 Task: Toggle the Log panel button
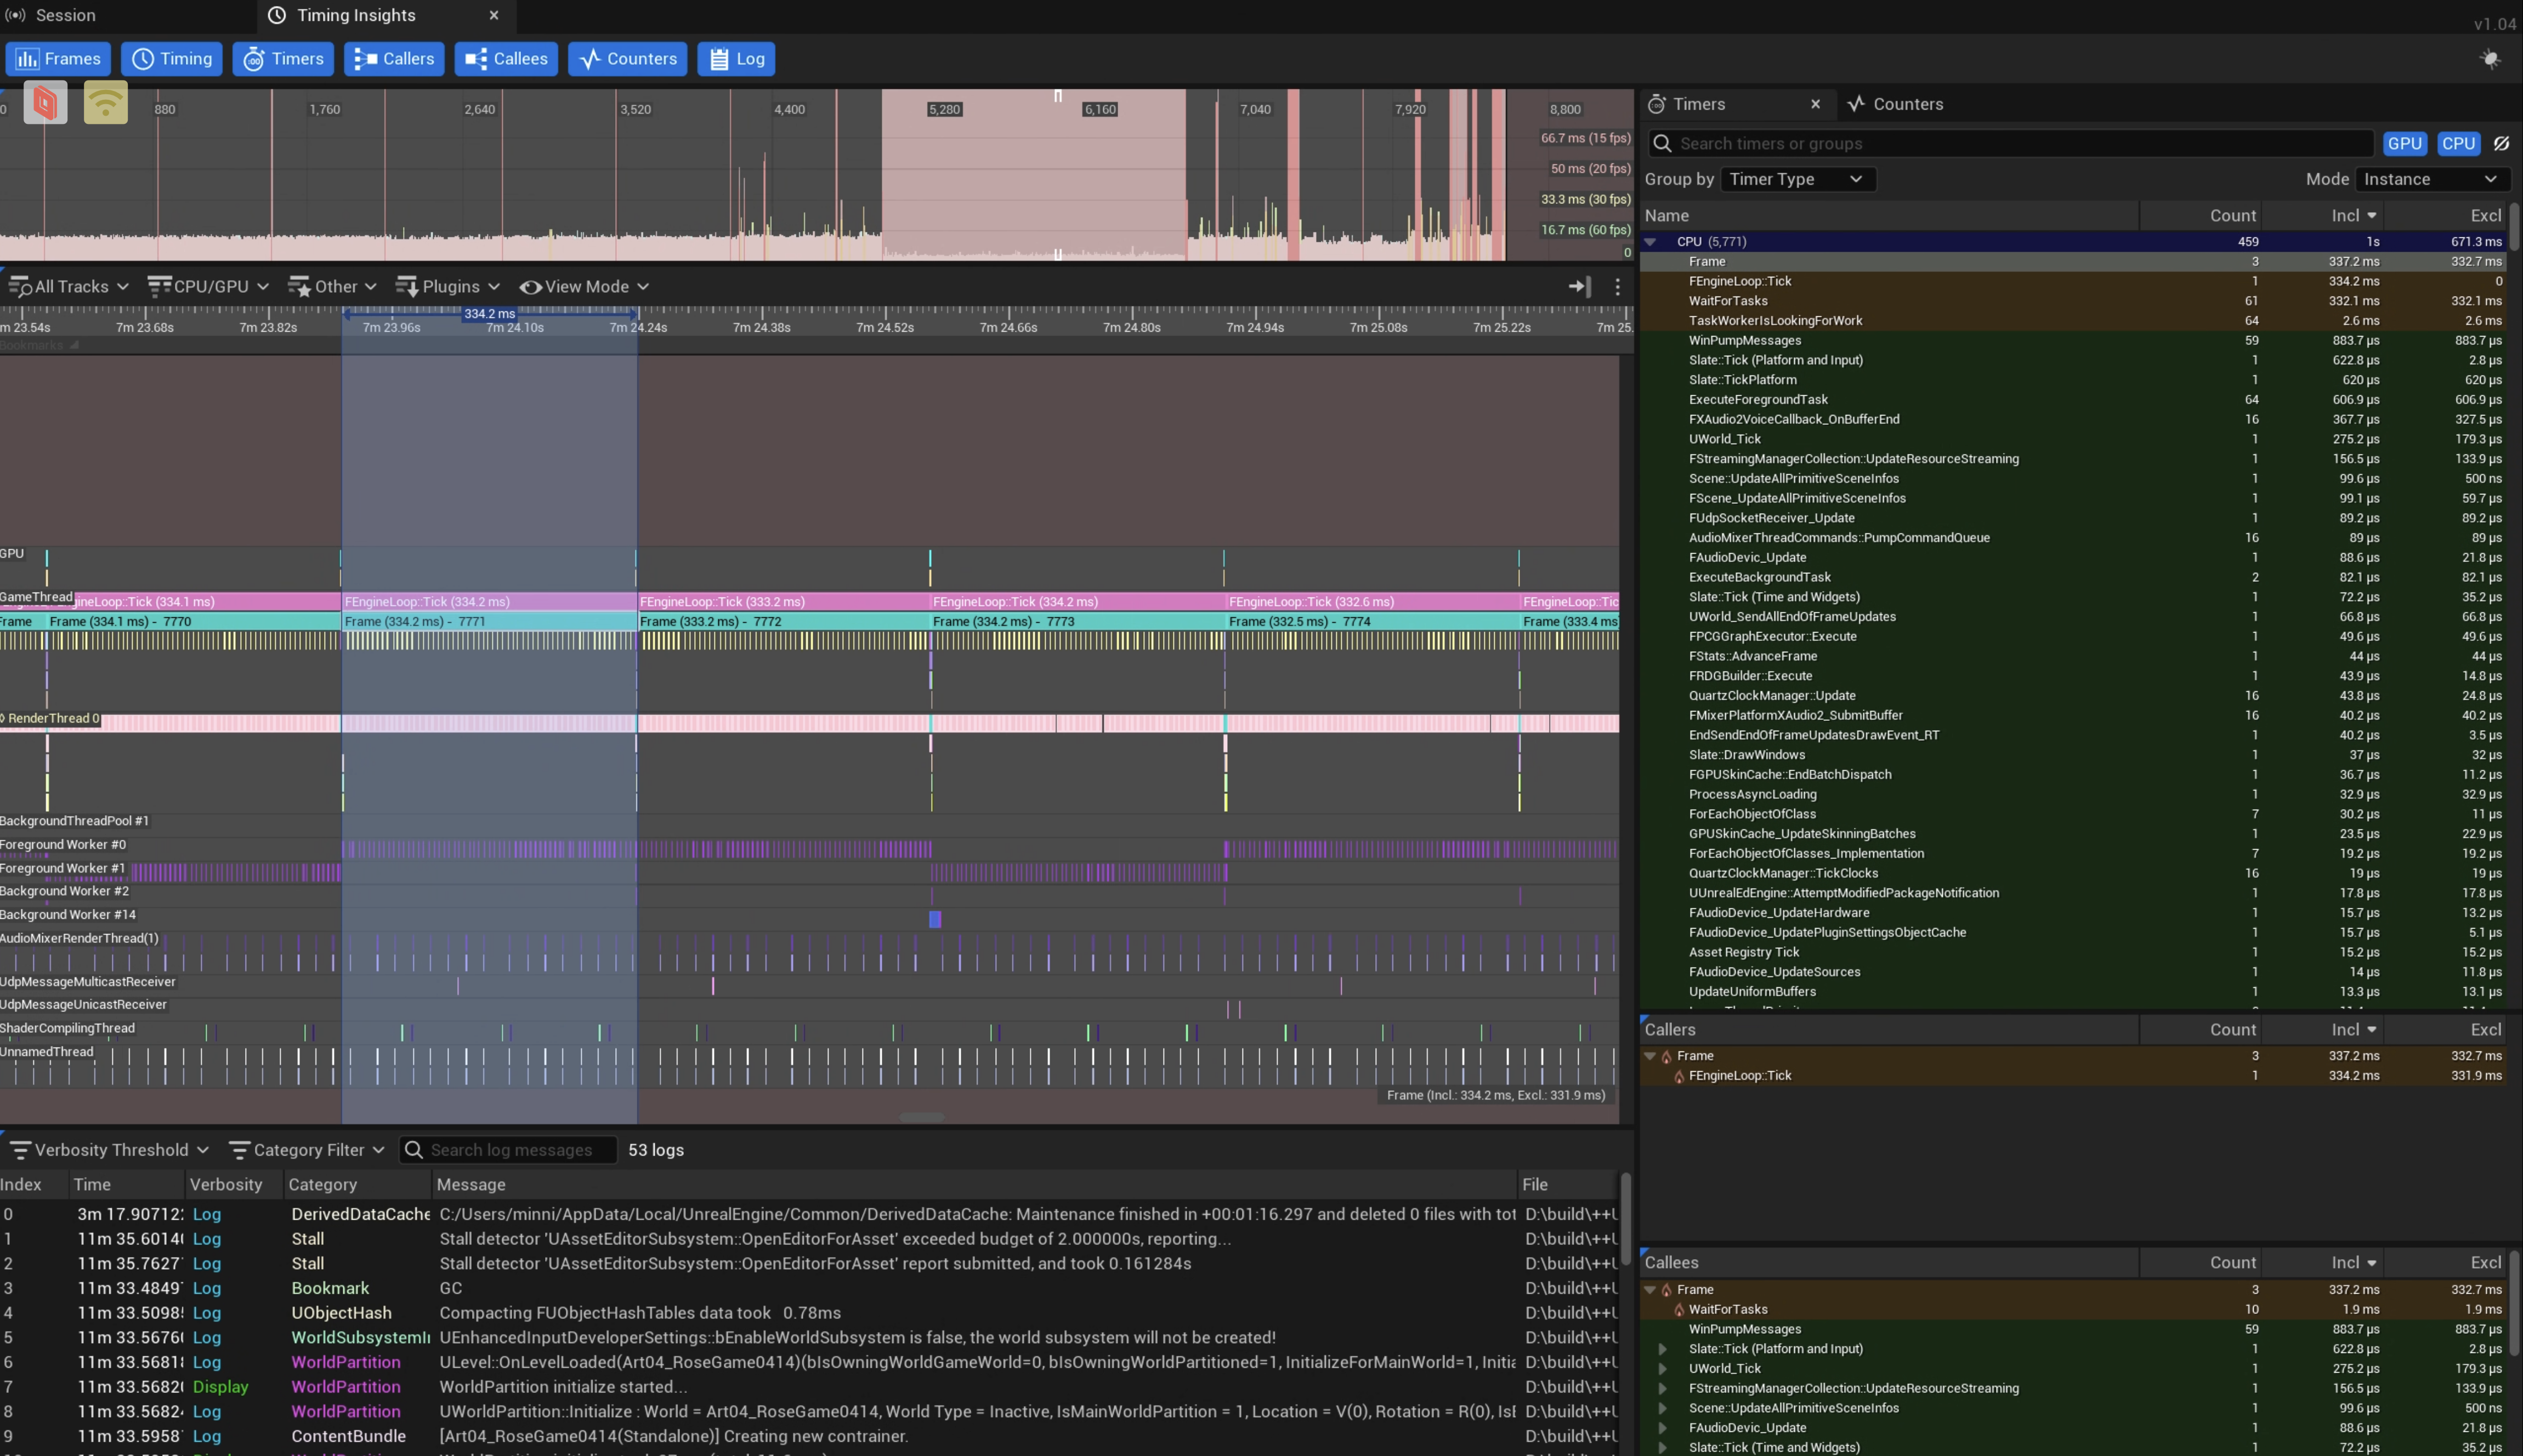737,59
